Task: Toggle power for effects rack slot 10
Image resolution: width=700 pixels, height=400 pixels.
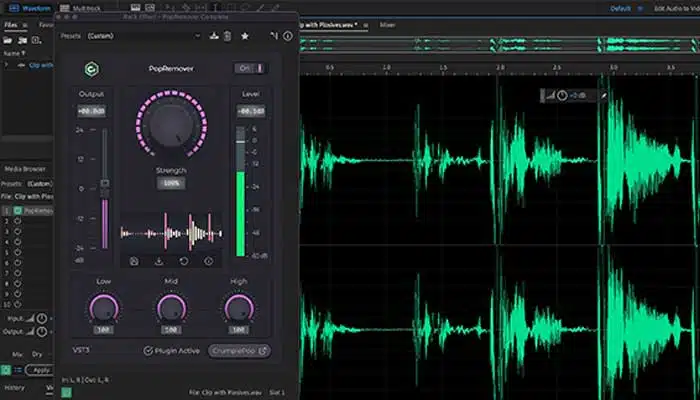Action: [18, 304]
